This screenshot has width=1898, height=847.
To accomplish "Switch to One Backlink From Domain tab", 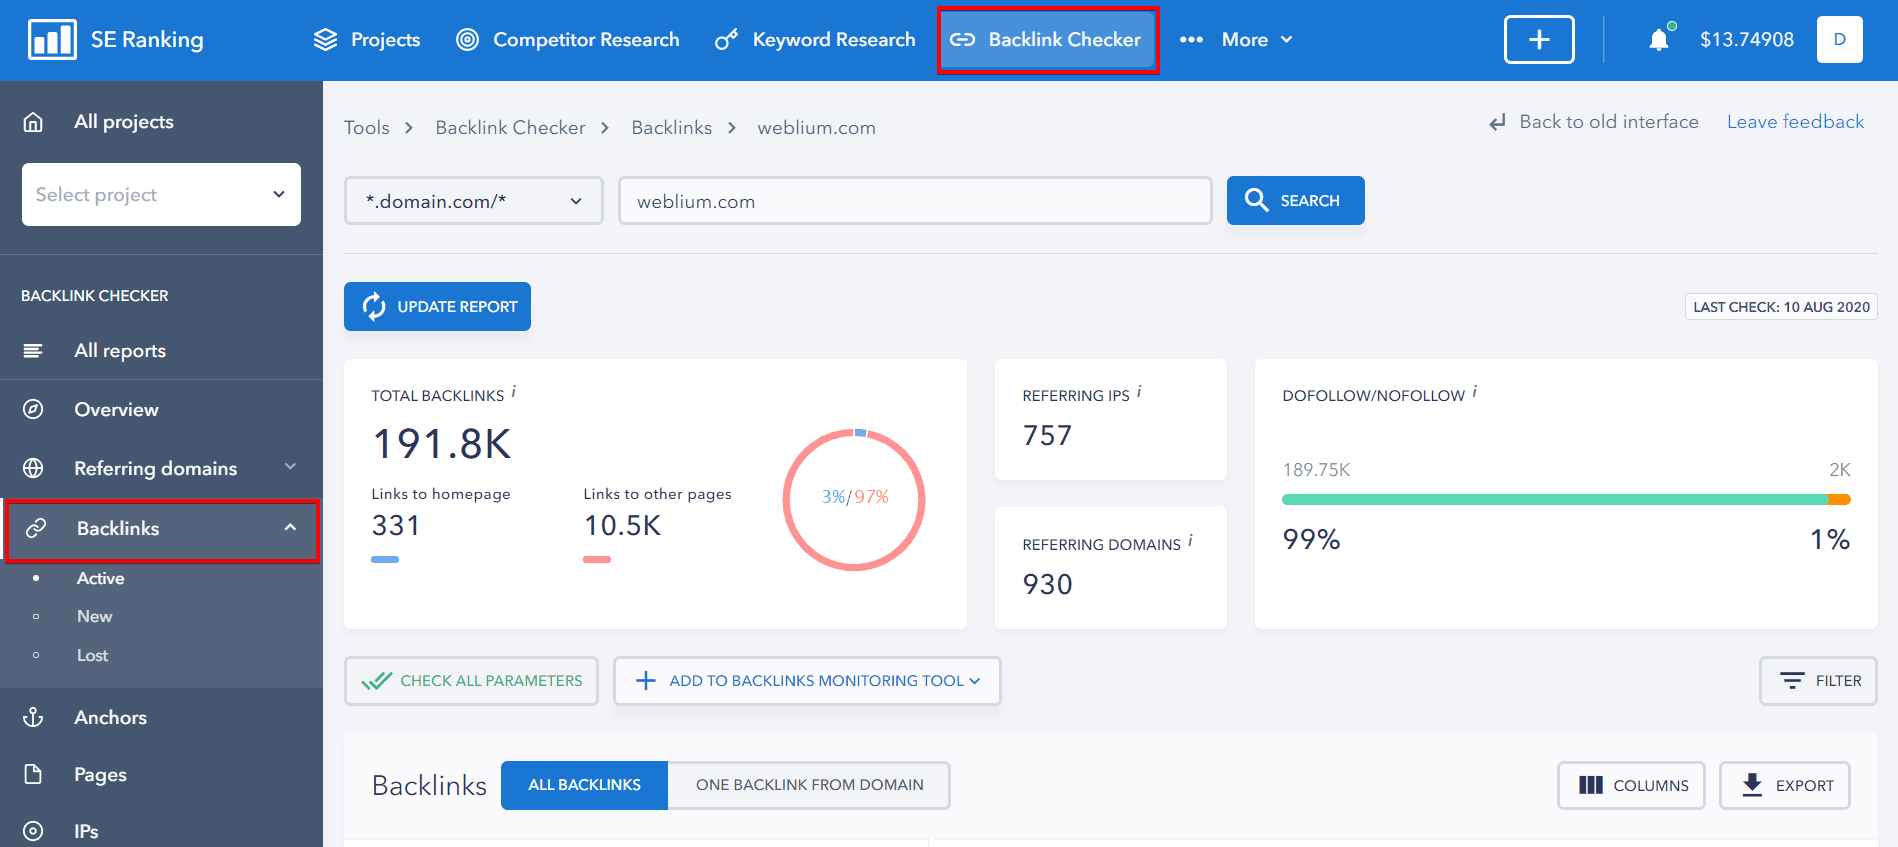I will [x=809, y=785].
